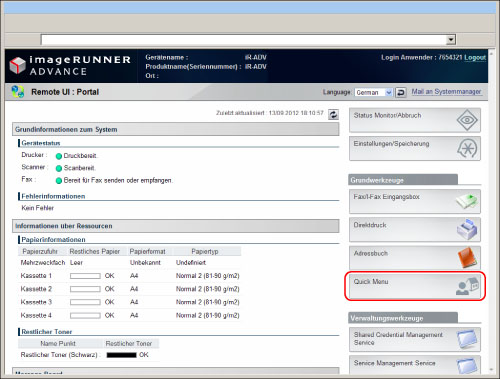This screenshot has height=379, width=500.
Task: Open Quick Menu
Action: [415, 286]
